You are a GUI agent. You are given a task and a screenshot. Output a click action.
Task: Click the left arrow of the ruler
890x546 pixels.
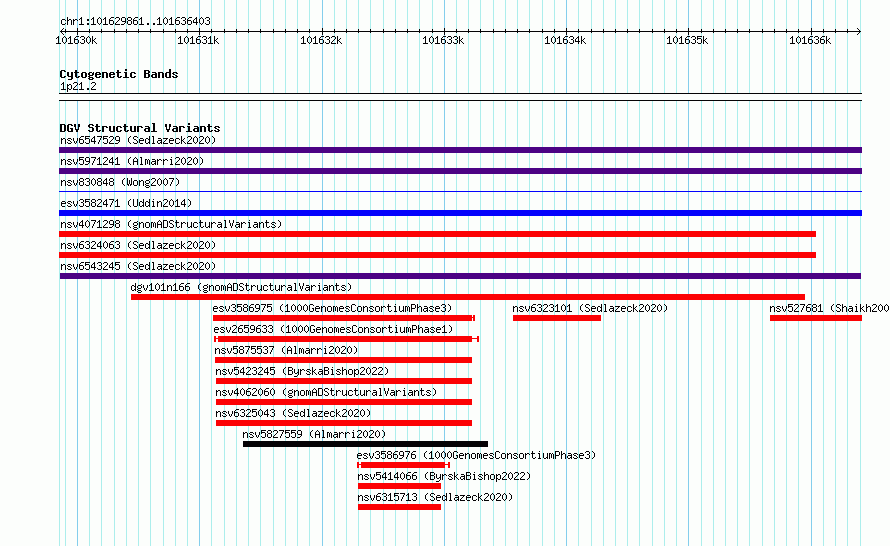click(x=62, y=31)
